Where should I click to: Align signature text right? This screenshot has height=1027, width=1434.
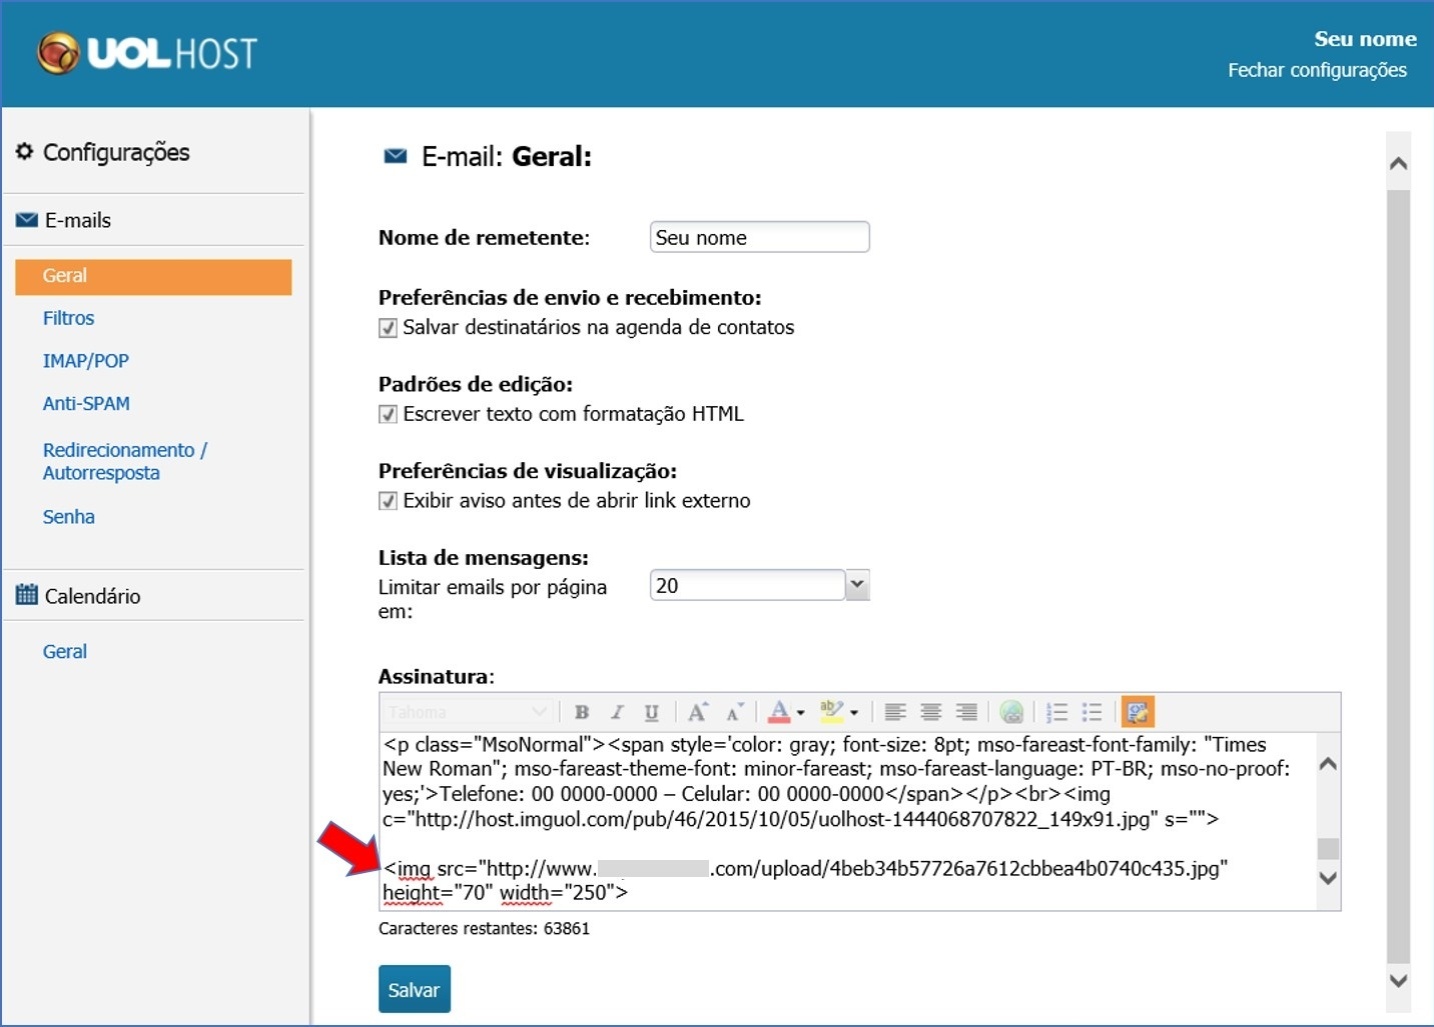pyautogui.click(x=966, y=712)
